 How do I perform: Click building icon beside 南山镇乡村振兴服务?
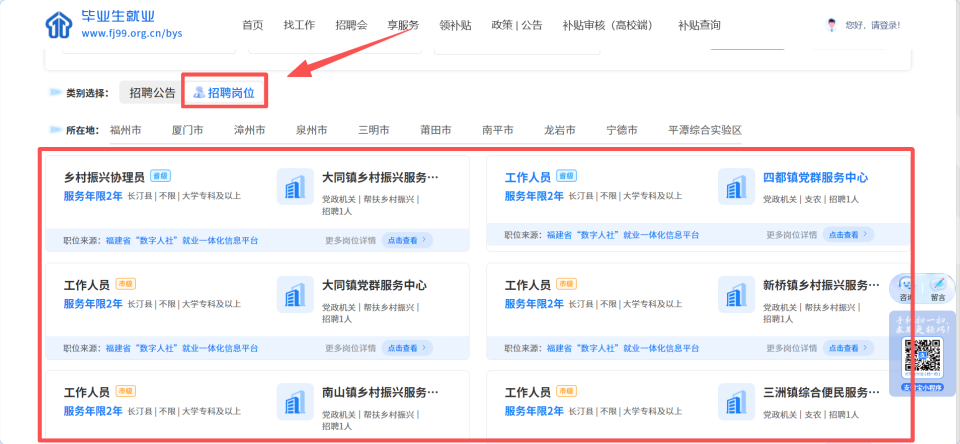(x=295, y=402)
